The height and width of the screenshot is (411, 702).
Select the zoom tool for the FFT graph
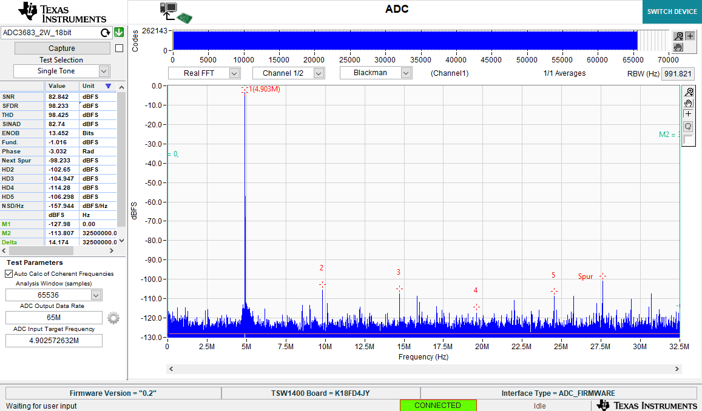point(689,92)
